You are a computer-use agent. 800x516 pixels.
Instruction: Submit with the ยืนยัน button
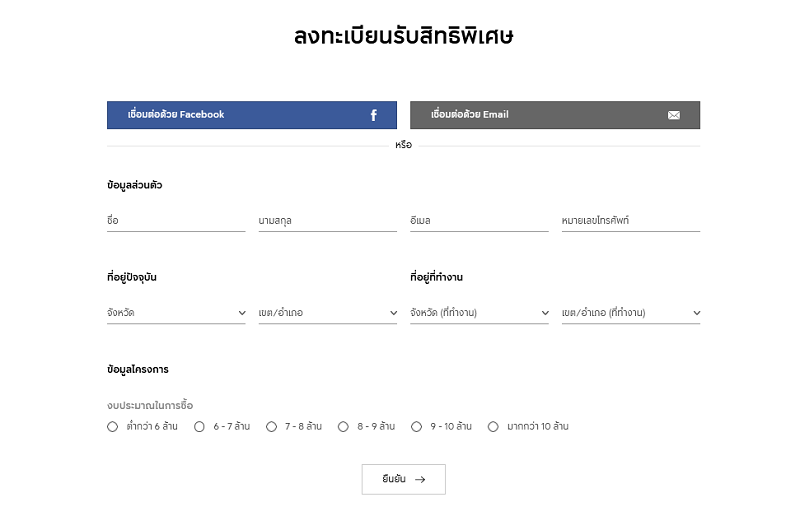(404, 479)
